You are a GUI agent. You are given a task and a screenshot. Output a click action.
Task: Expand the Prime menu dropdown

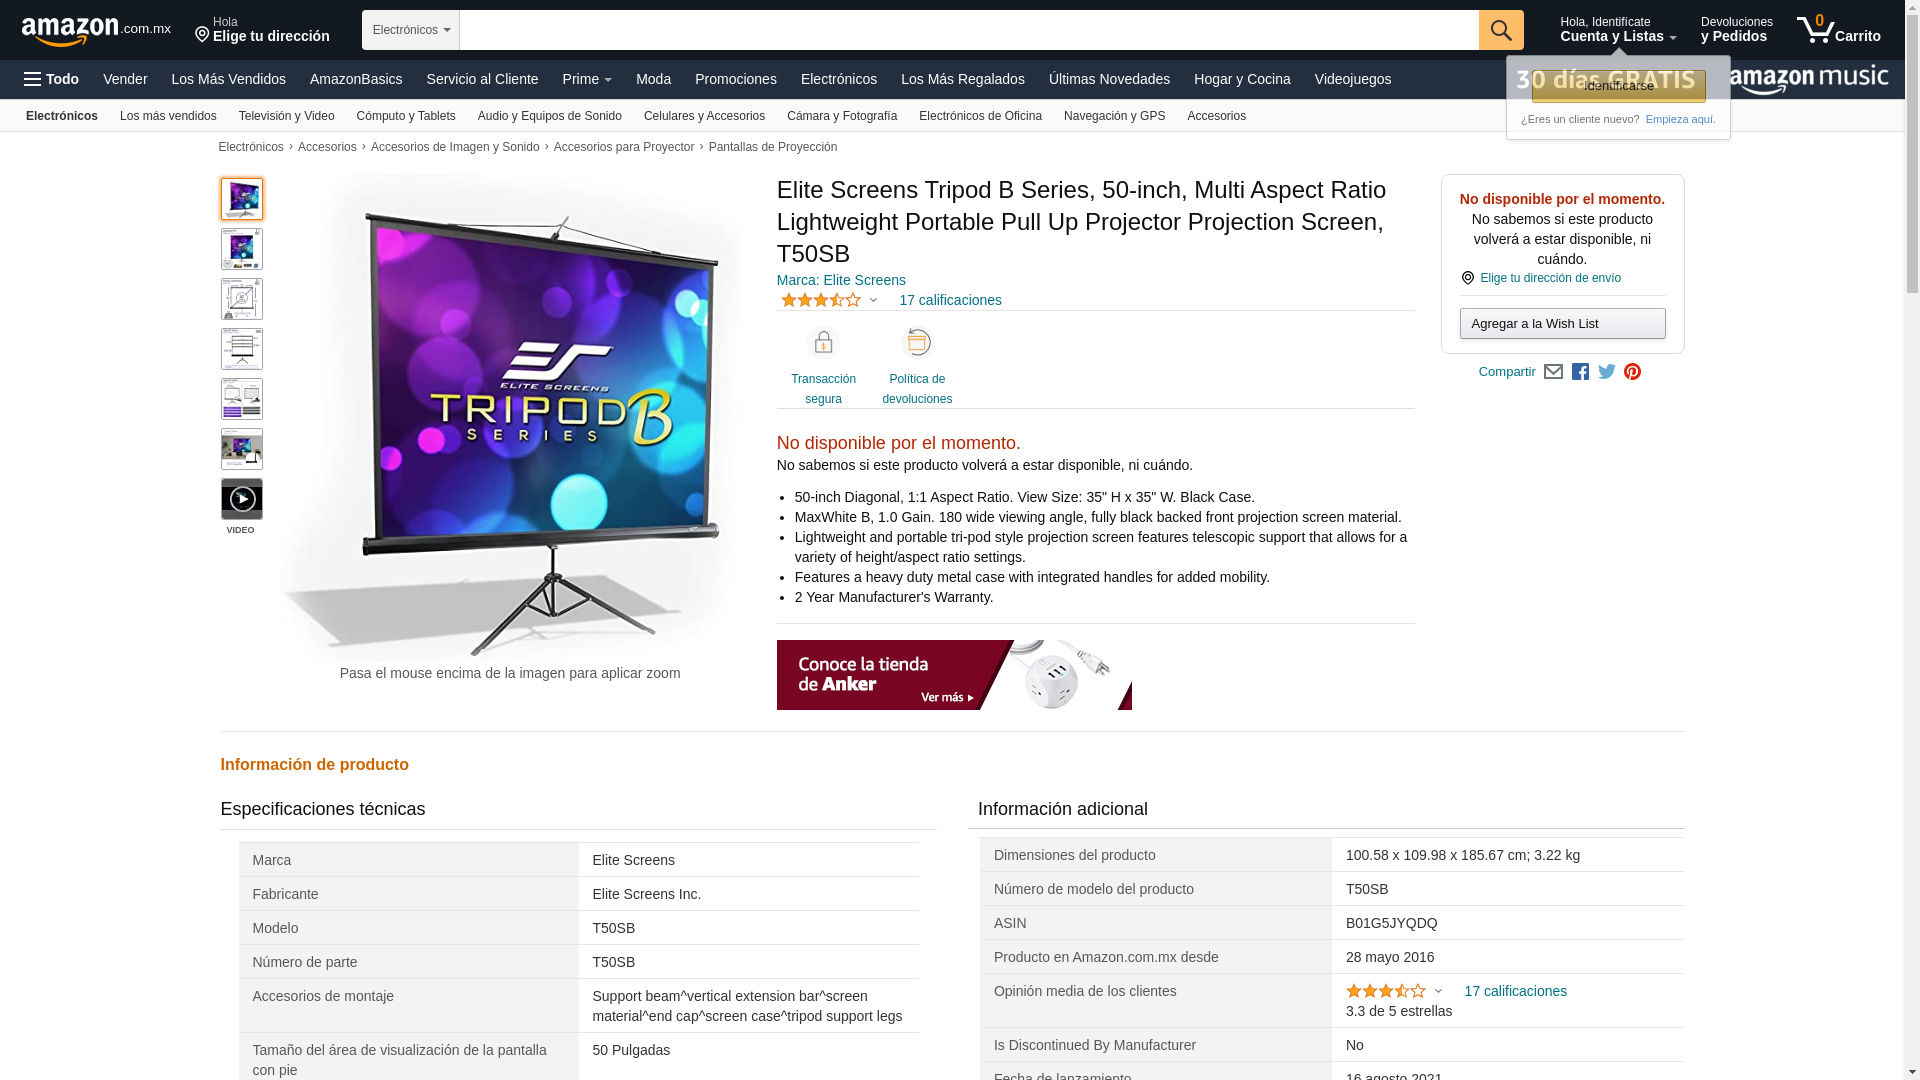[x=587, y=79]
